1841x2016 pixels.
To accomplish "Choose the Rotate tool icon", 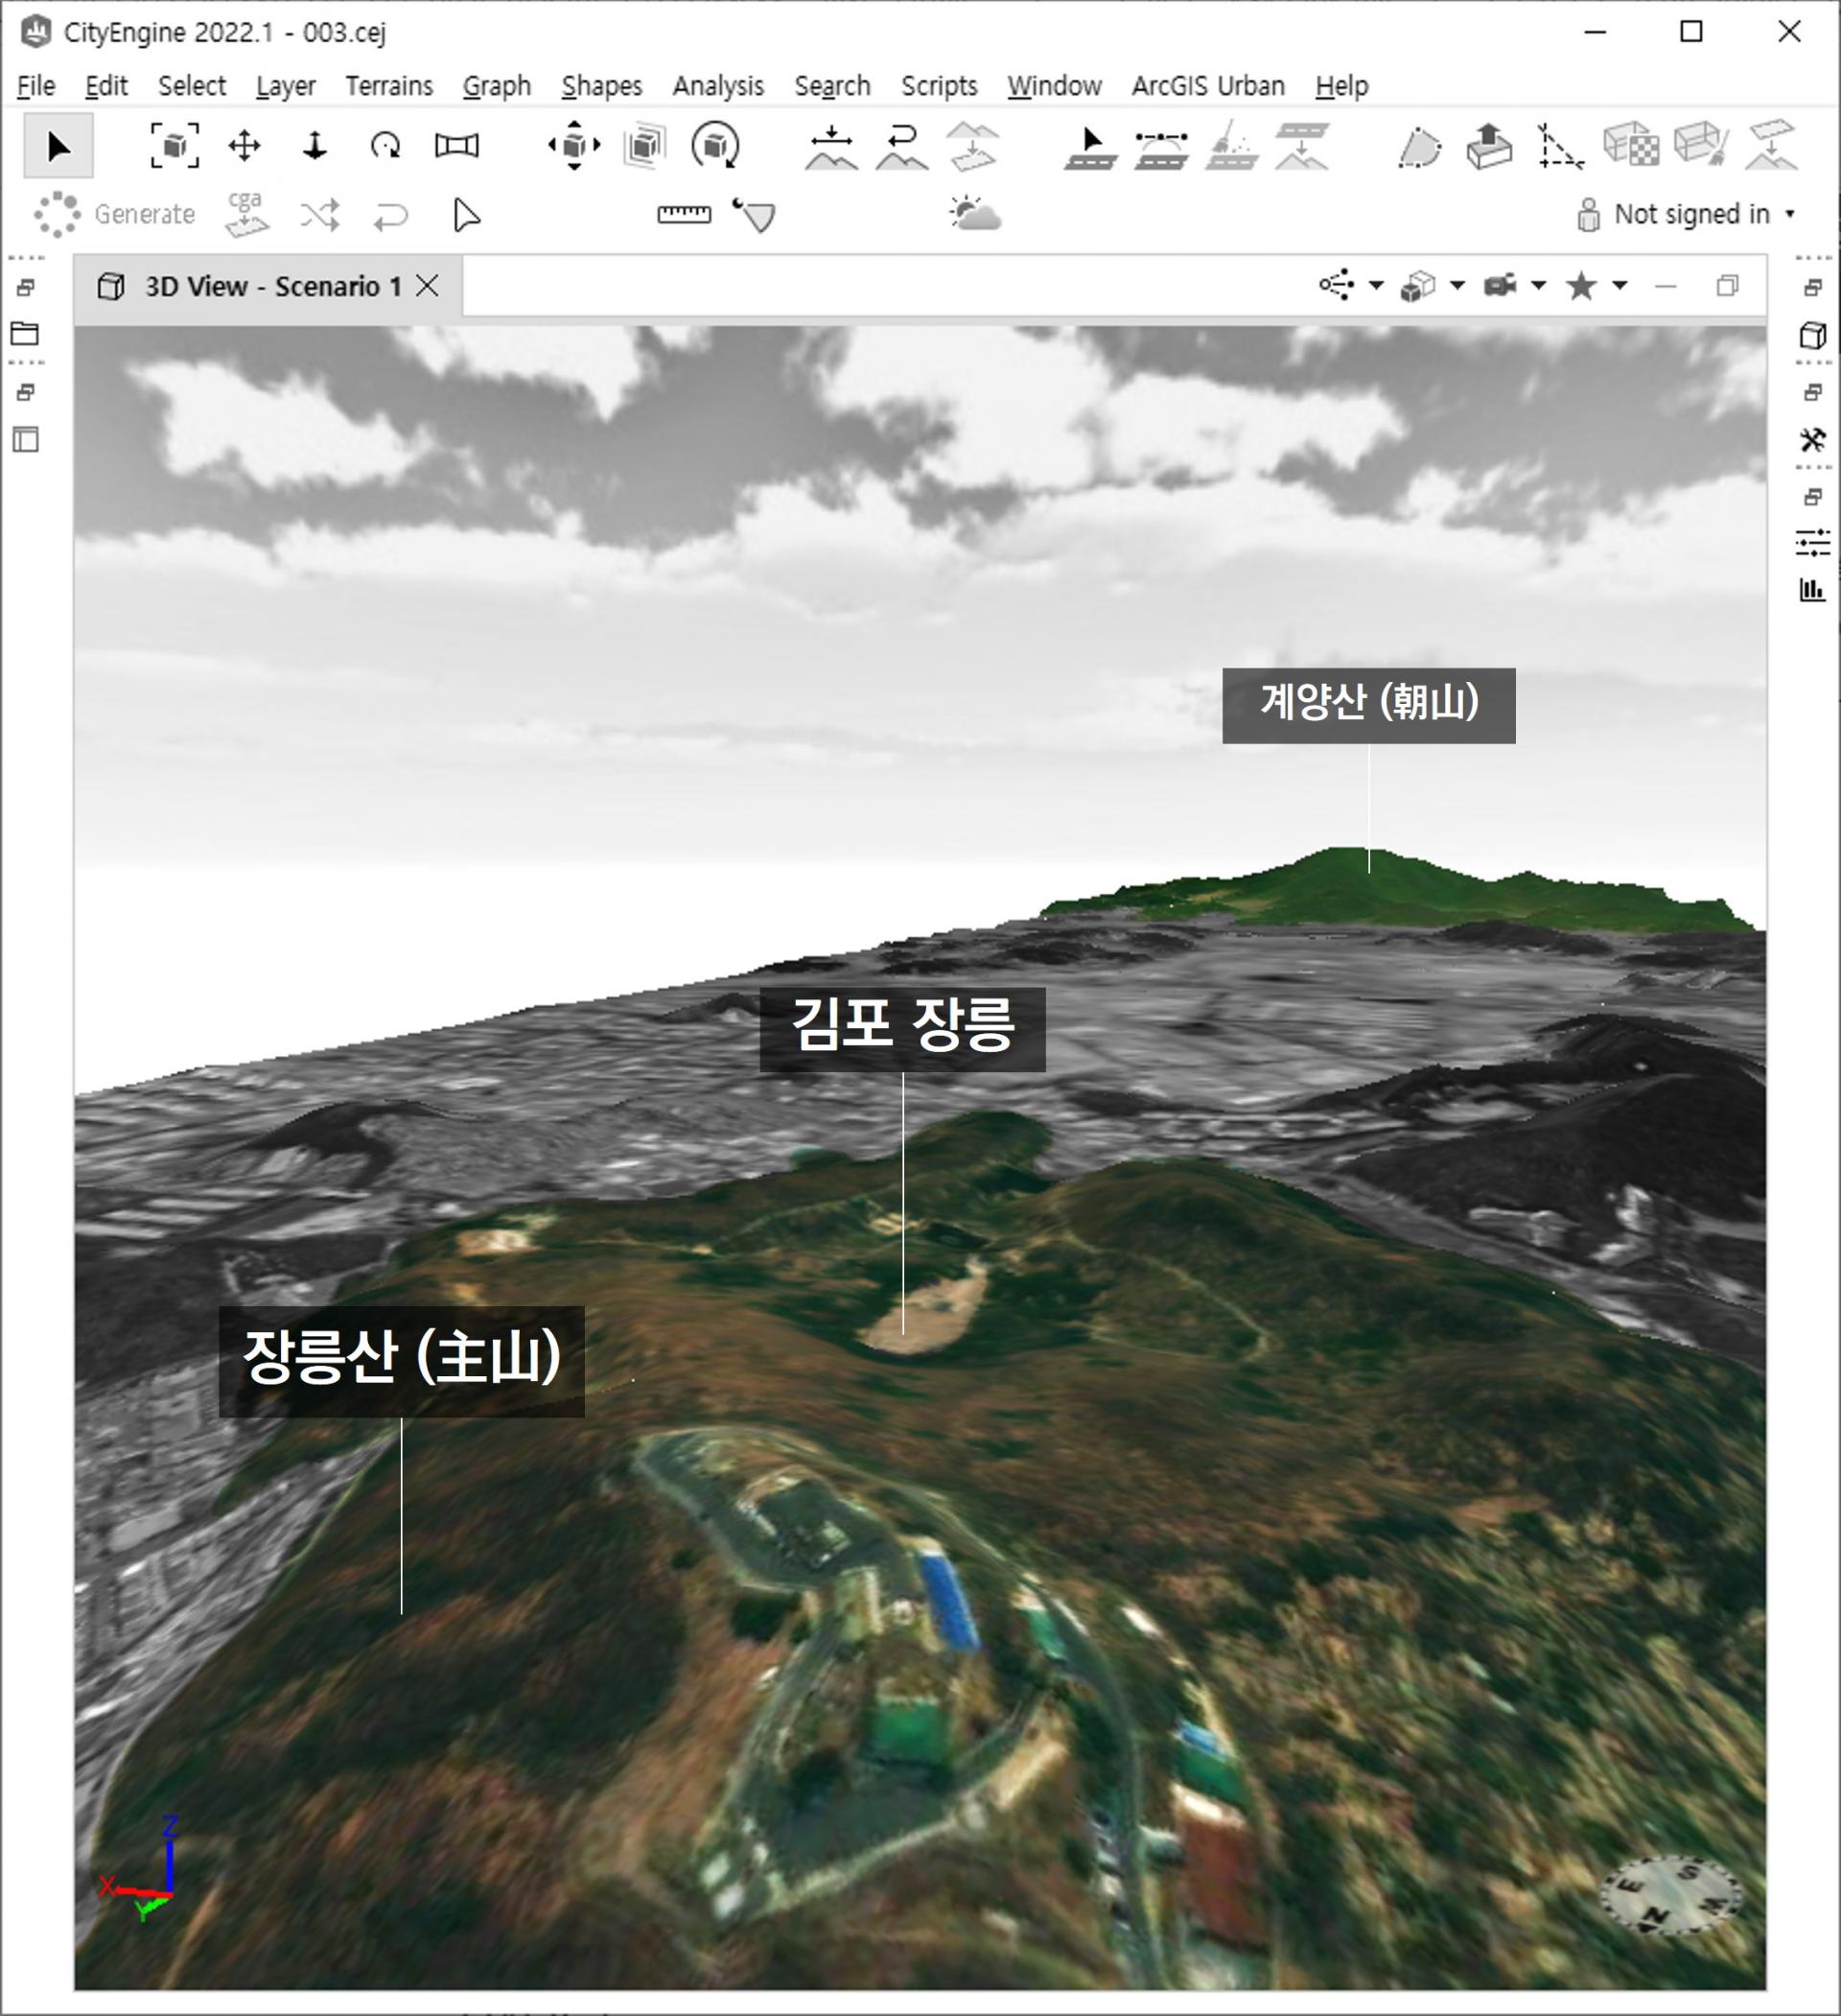I will [x=385, y=147].
